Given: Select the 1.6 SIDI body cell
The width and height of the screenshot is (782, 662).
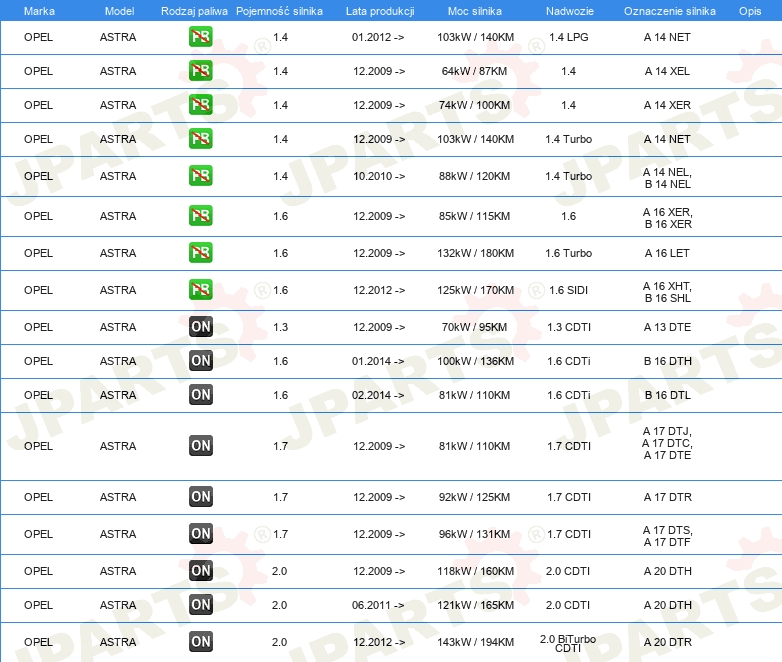Looking at the screenshot, I should [x=569, y=290].
